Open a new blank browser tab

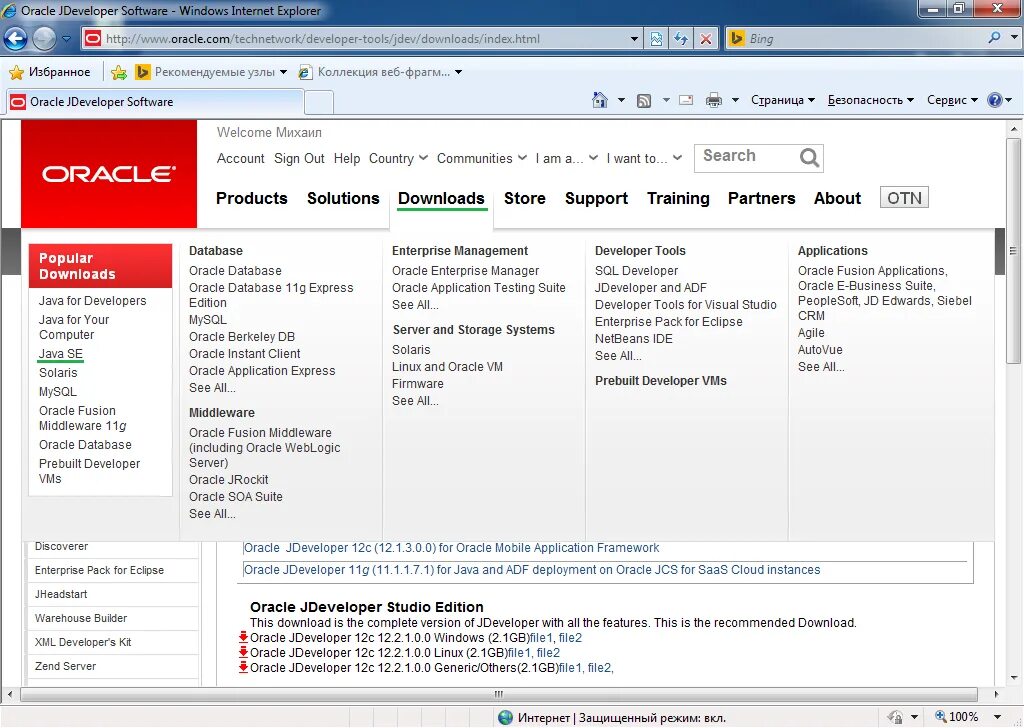click(319, 103)
